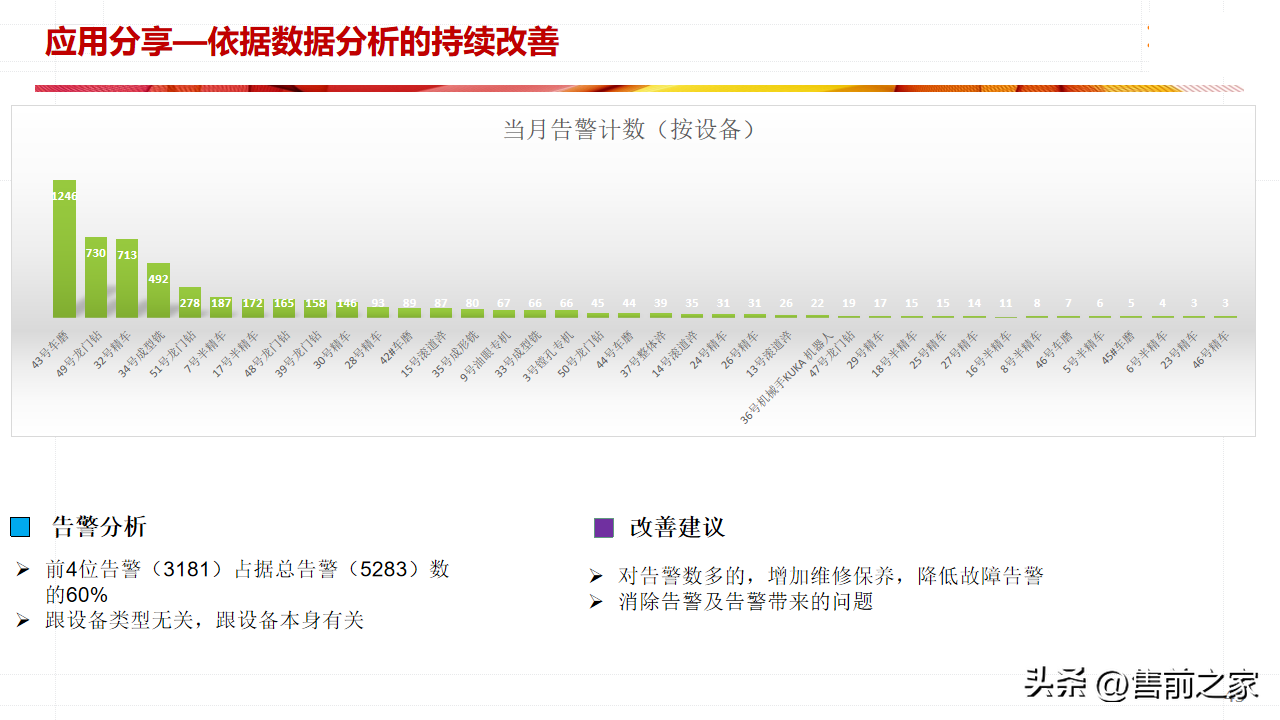Click the arrow bullet before 消除告警及告警带来的问题

(596, 601)
